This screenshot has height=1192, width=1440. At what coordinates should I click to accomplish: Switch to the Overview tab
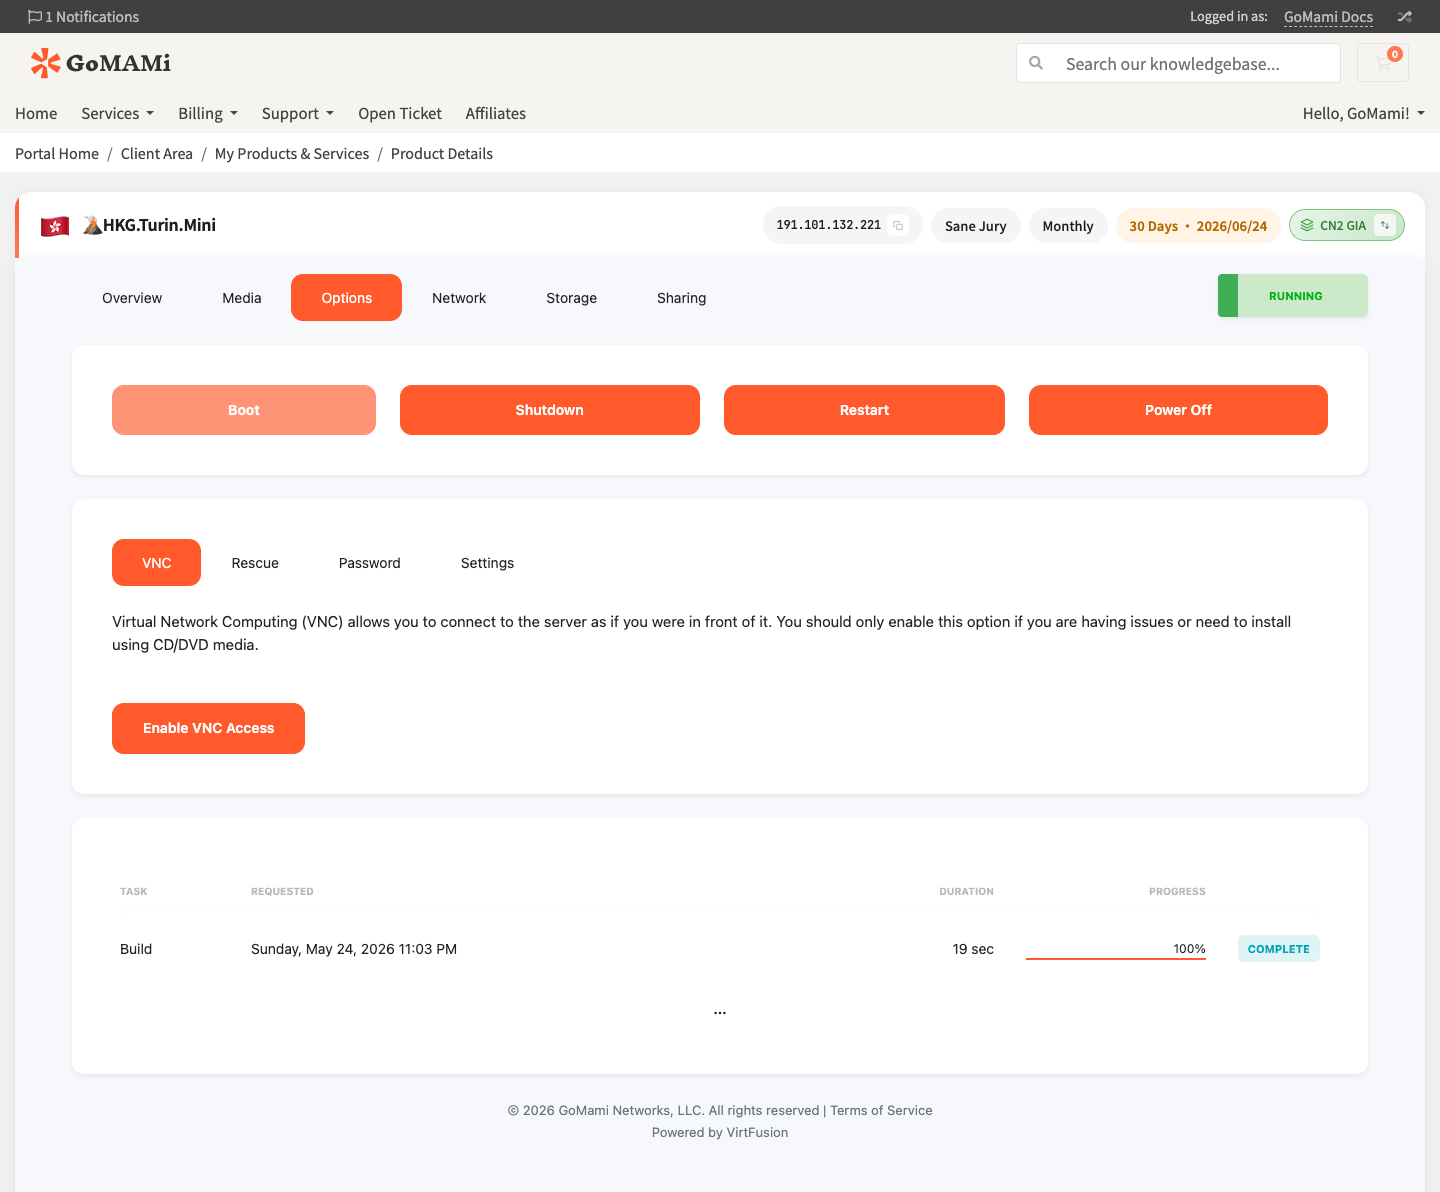pos(132,298)
